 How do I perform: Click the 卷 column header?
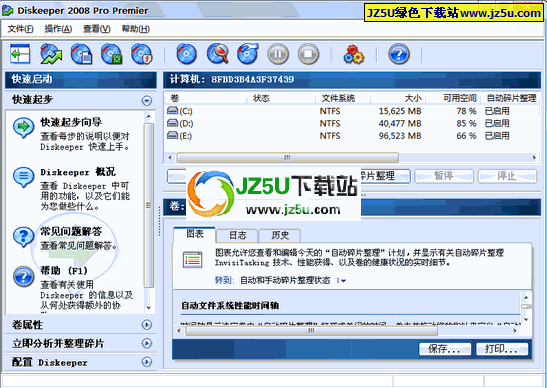206,98
